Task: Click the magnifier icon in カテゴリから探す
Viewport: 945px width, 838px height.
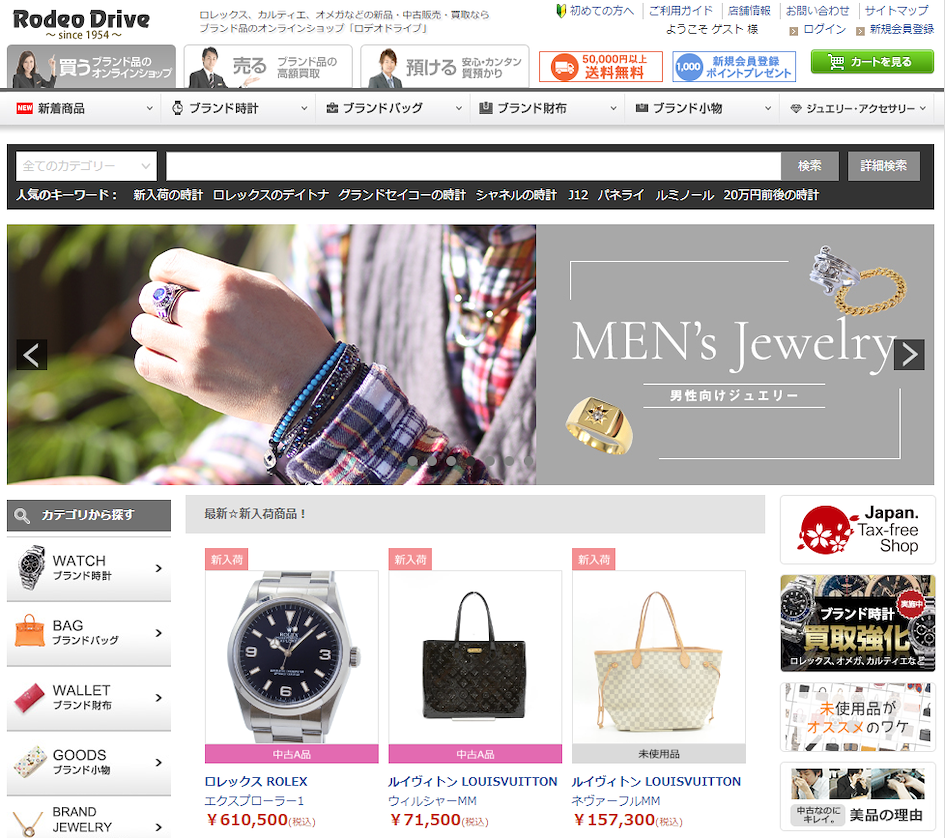Action: pyautogui.click(x=22, y=515)
